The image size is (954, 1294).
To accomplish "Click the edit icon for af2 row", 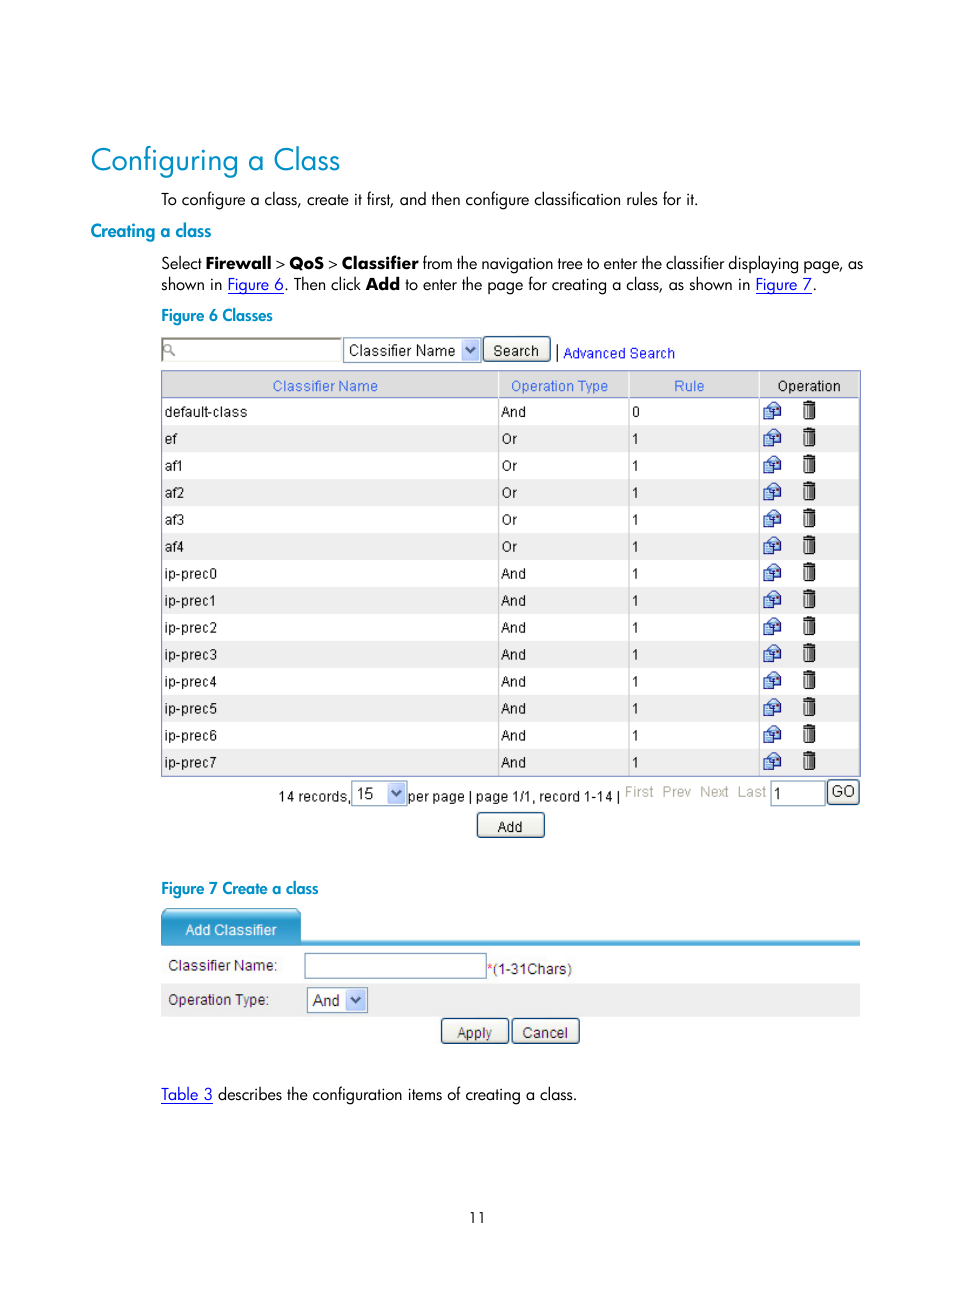I will pos(772,492).
